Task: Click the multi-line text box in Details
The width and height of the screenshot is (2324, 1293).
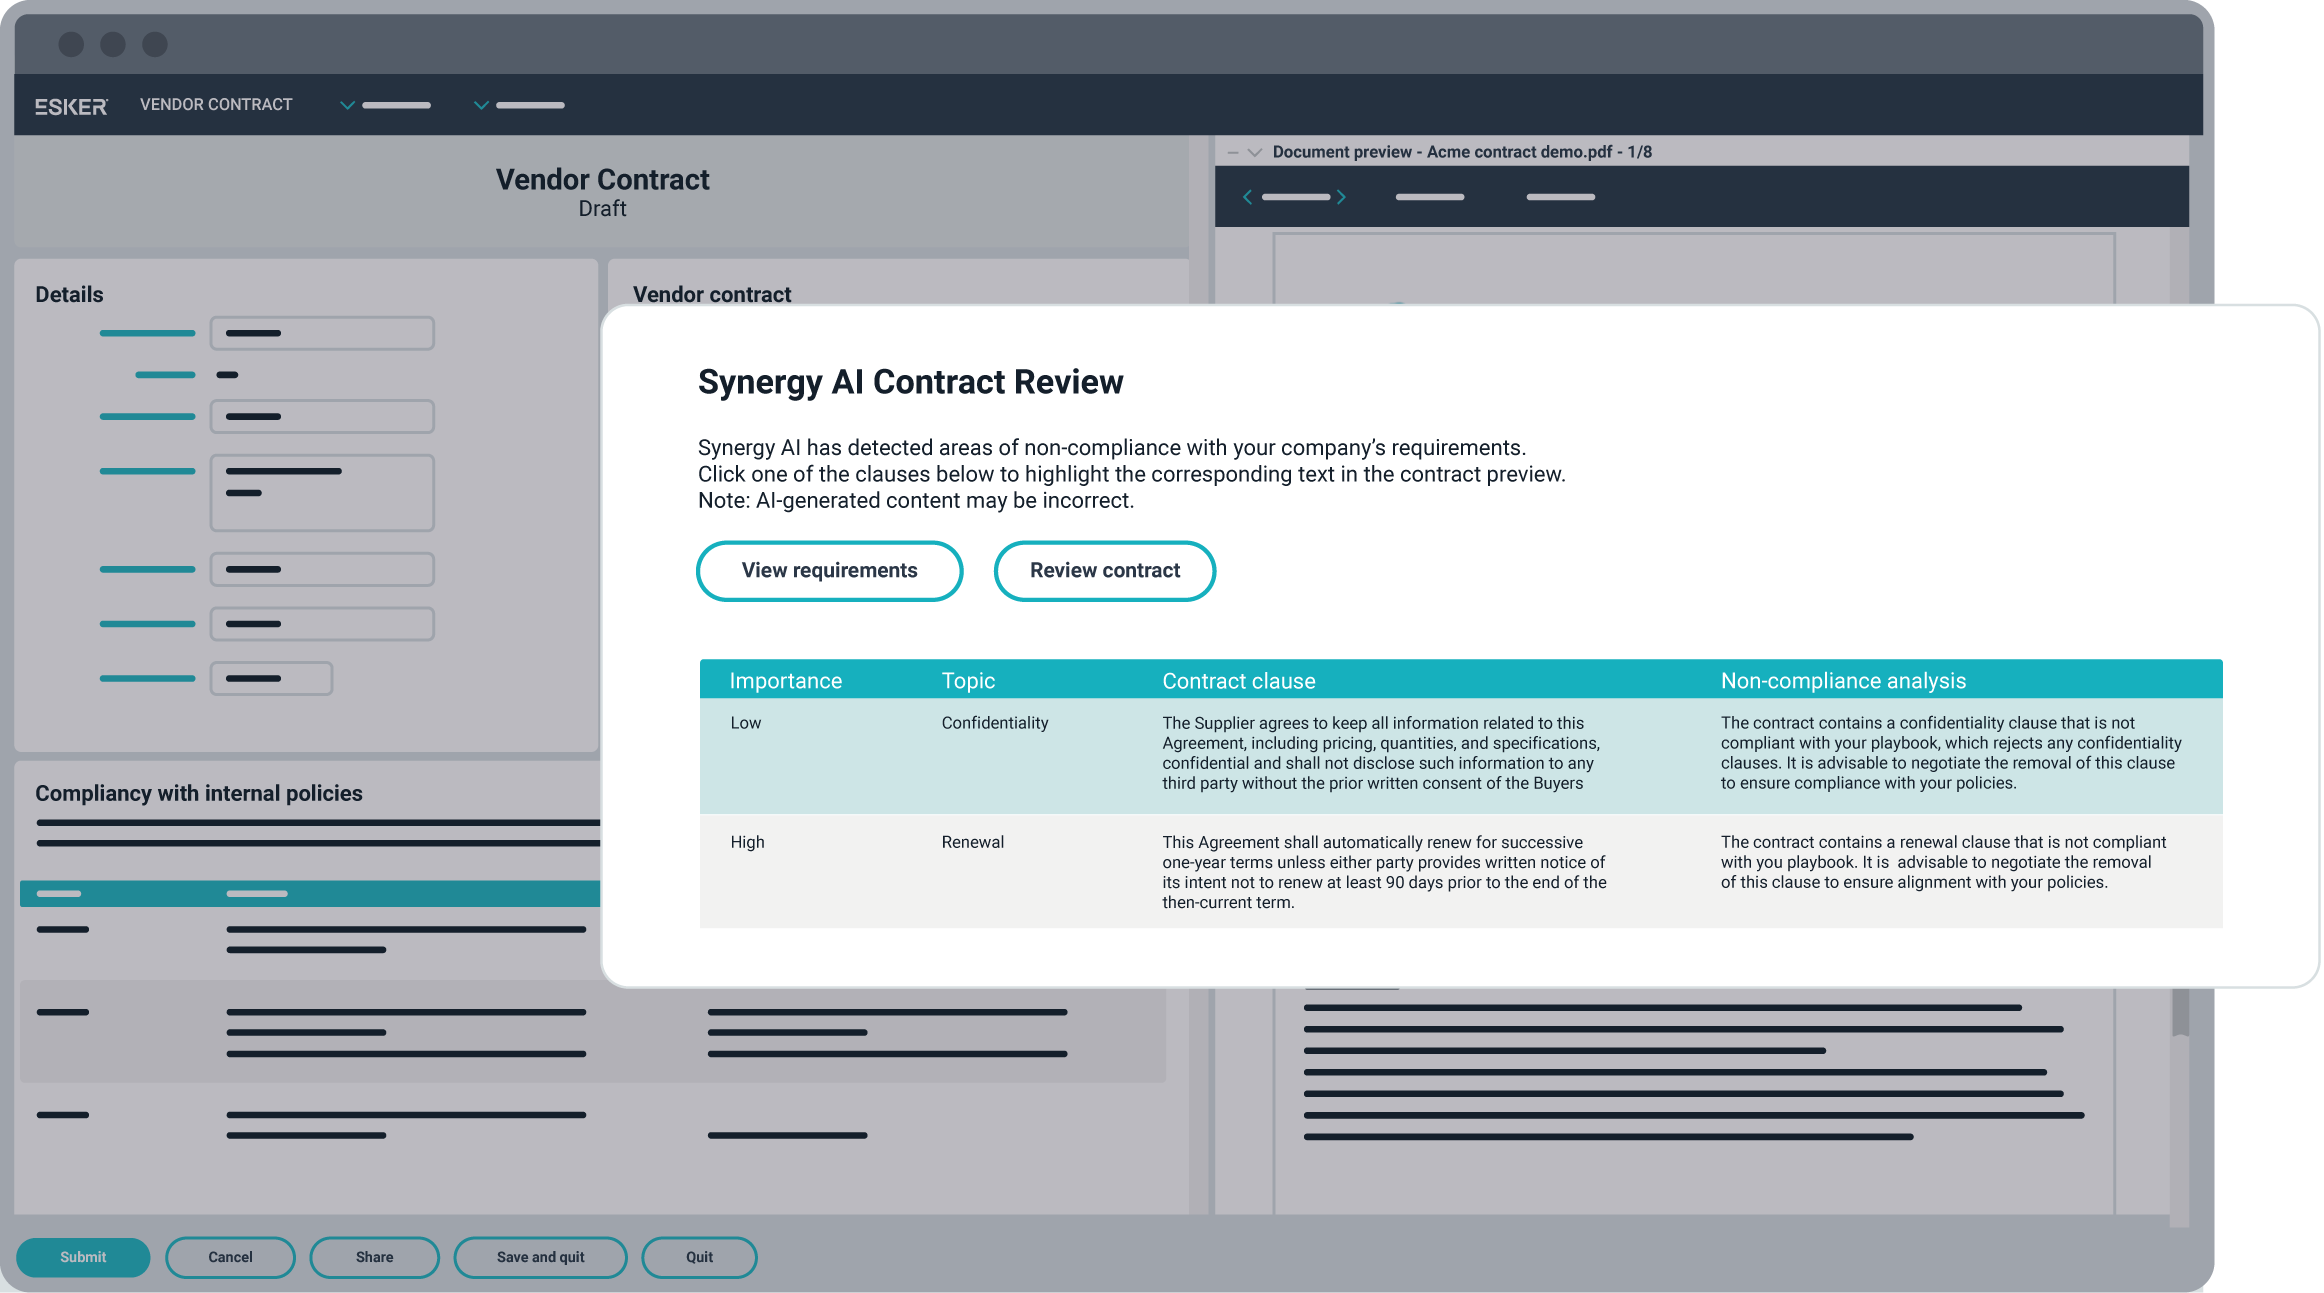Action: point(322,493)
